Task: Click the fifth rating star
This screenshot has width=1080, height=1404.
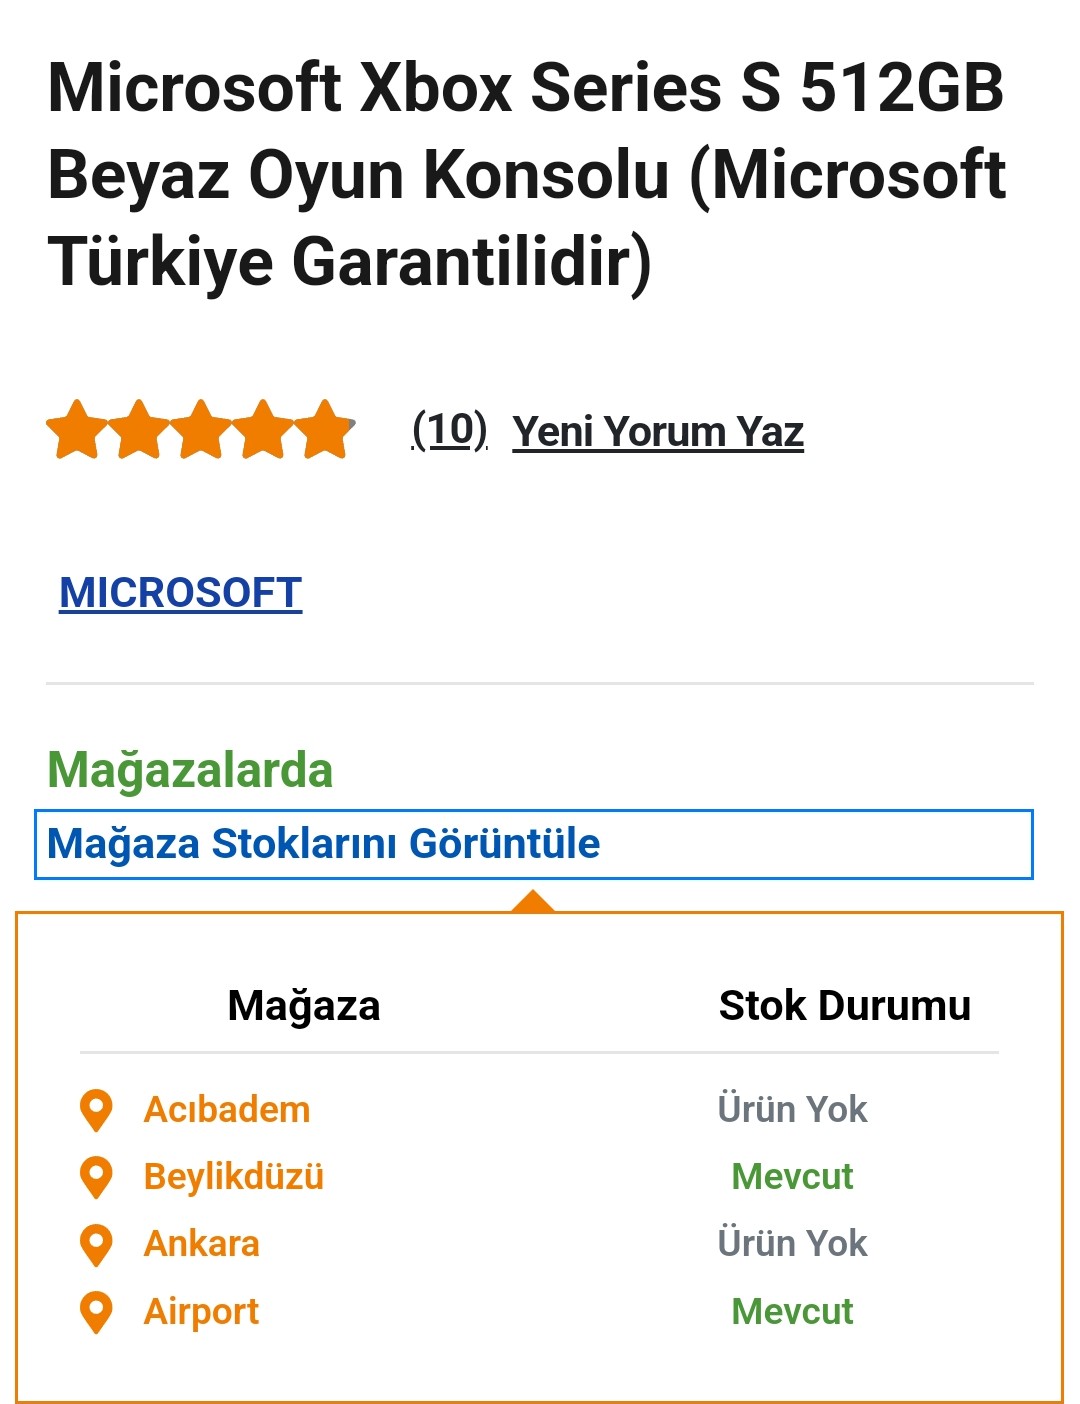Action: coord(325,429)
